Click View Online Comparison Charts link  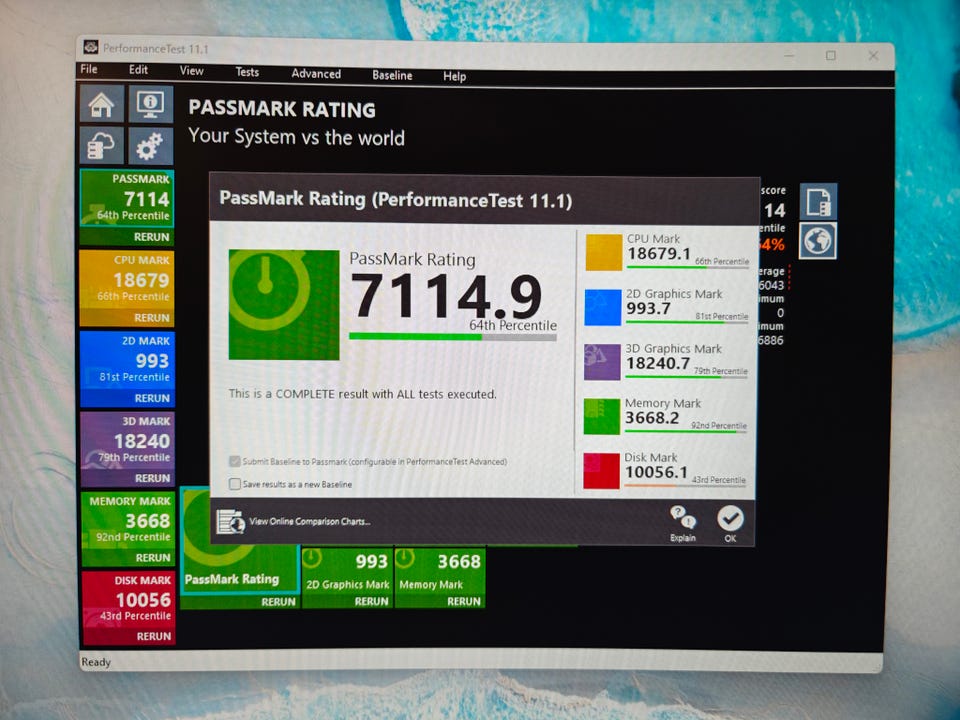pyautogui.click(x=310, y=522)
